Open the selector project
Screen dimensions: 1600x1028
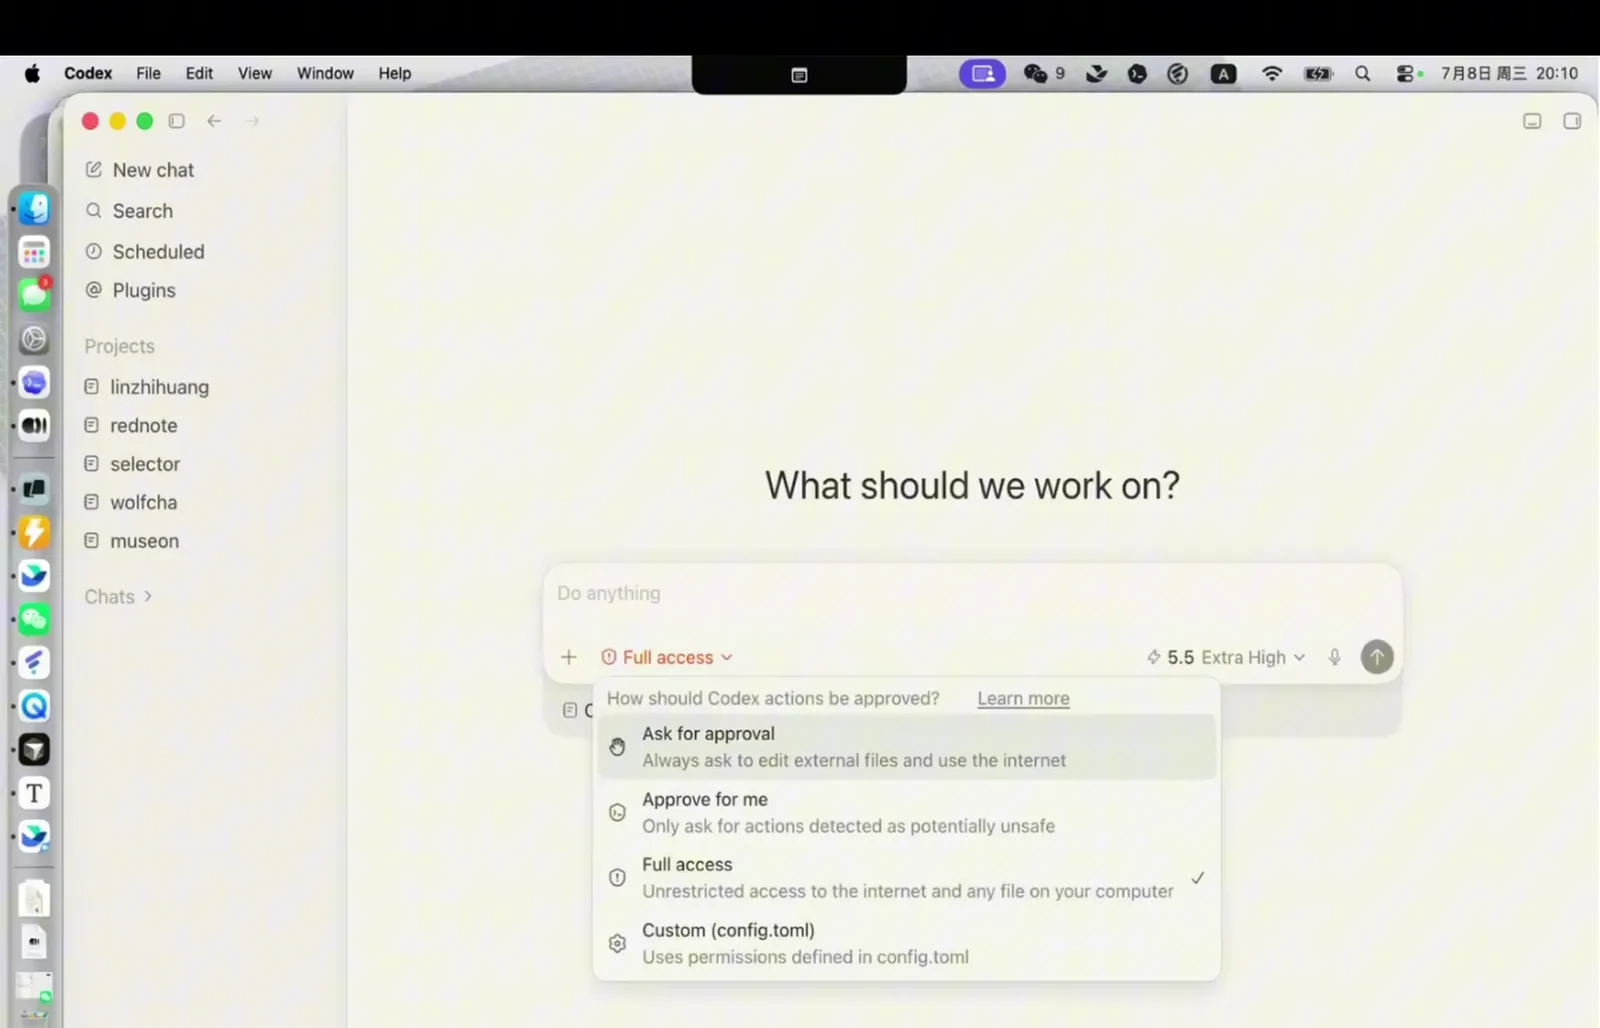pos(133,464)
